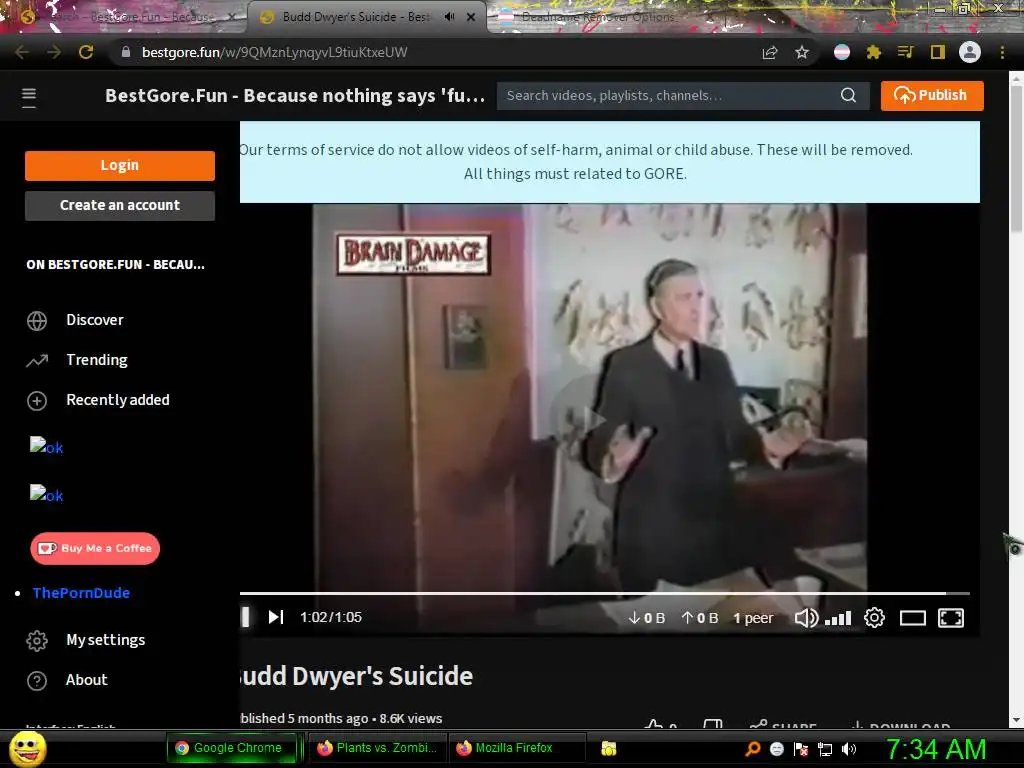Toggle the Chrome side panel
The width and height of the screenshot is (1024, 768).
(x=938, y=52)
